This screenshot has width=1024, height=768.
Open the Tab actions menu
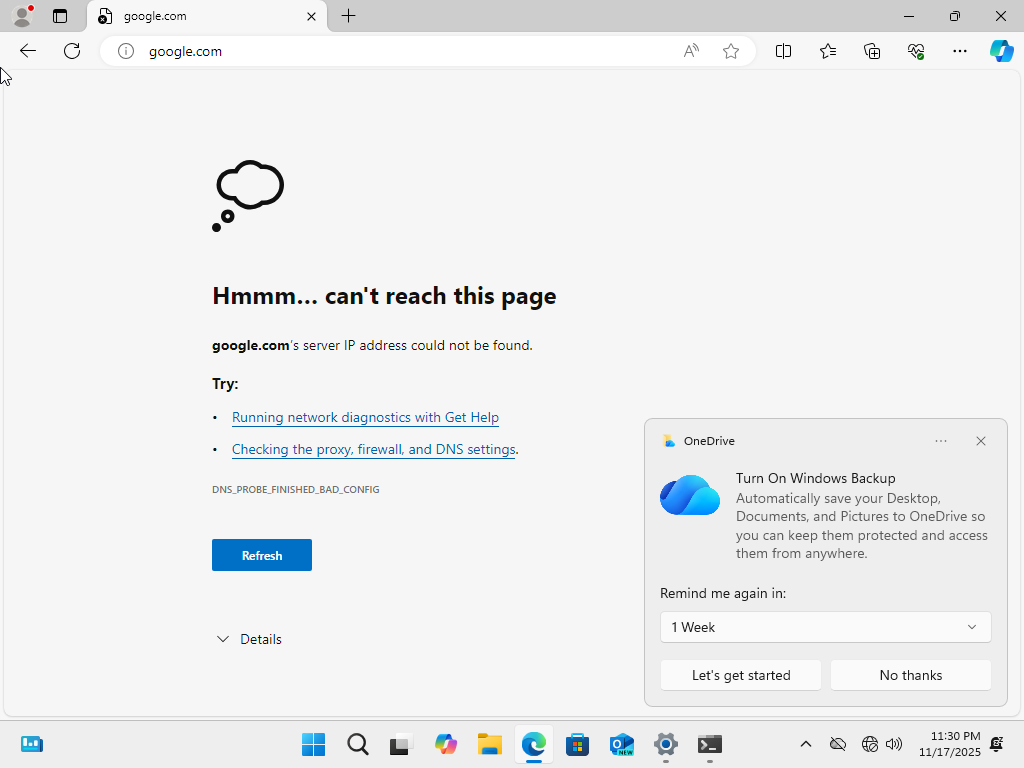60,16
